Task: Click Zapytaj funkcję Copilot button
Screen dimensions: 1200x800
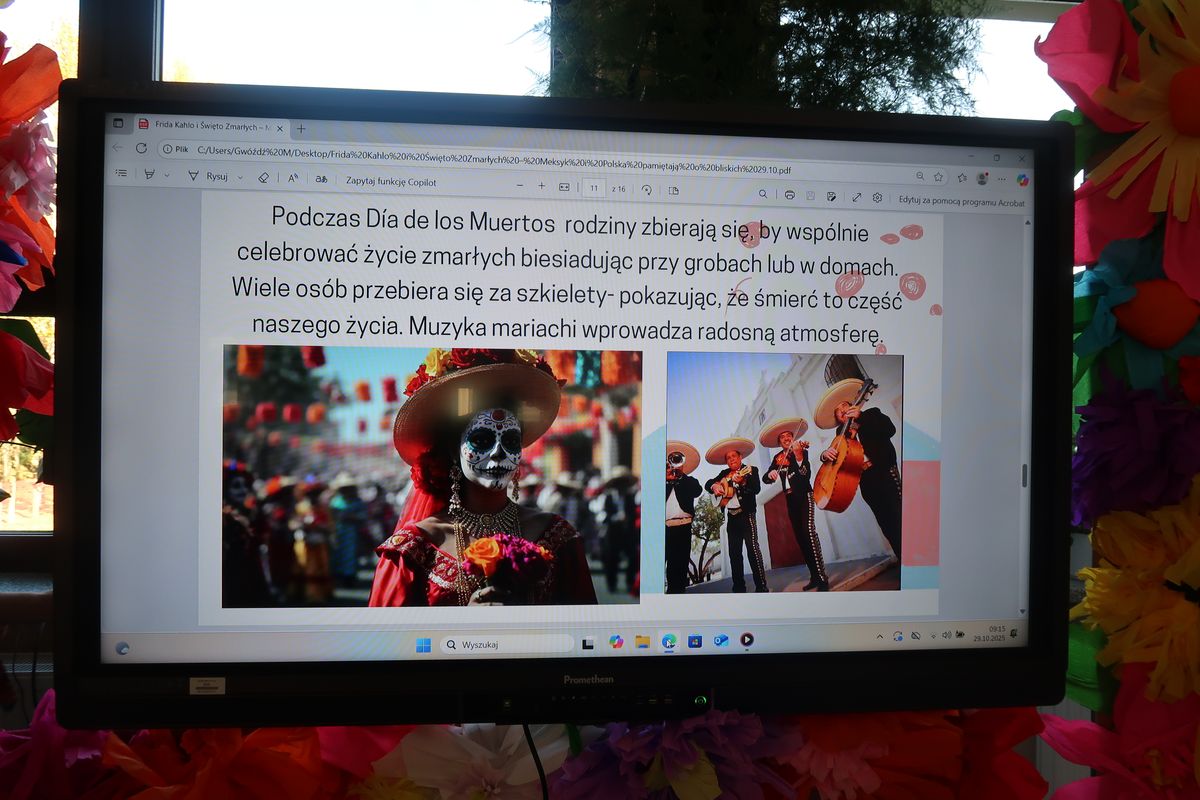Action: 391,182
